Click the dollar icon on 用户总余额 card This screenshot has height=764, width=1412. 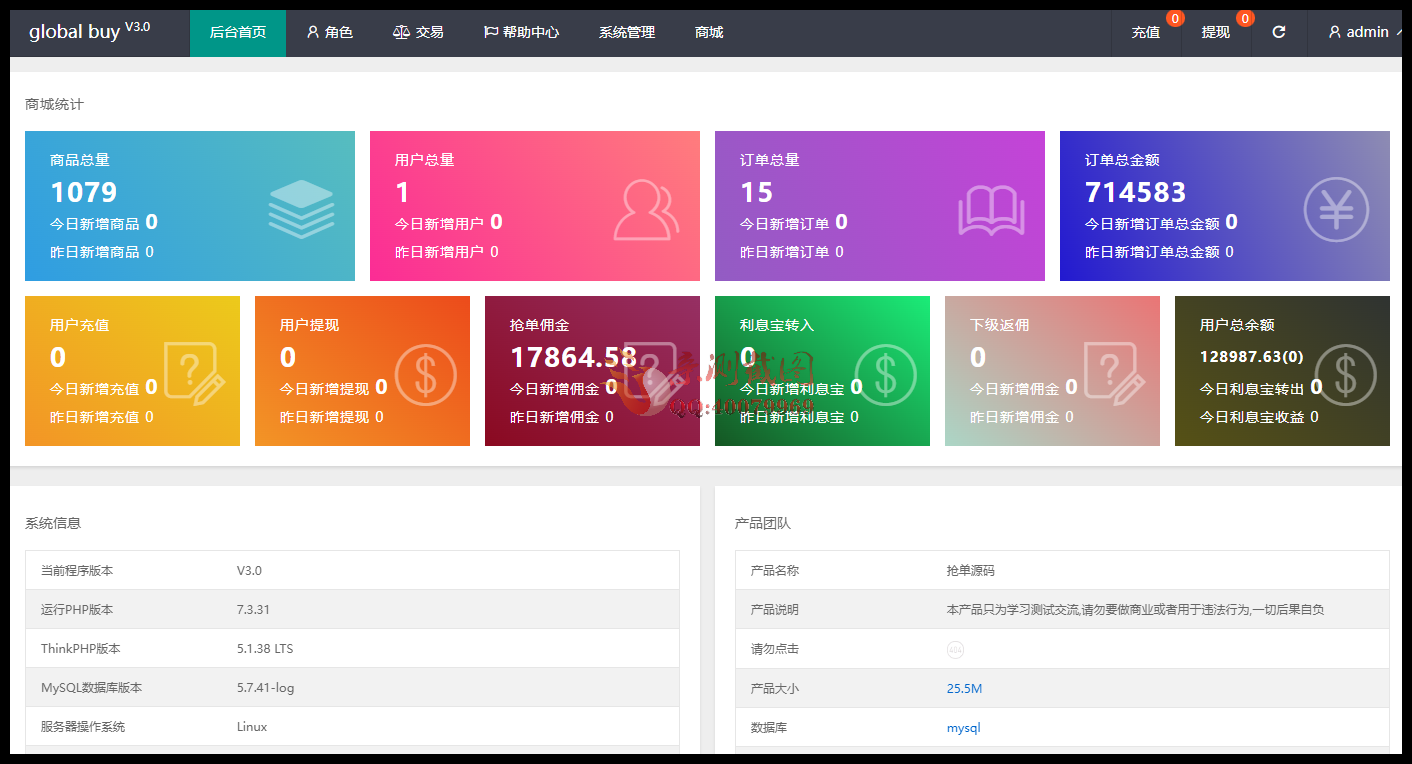1345,374
